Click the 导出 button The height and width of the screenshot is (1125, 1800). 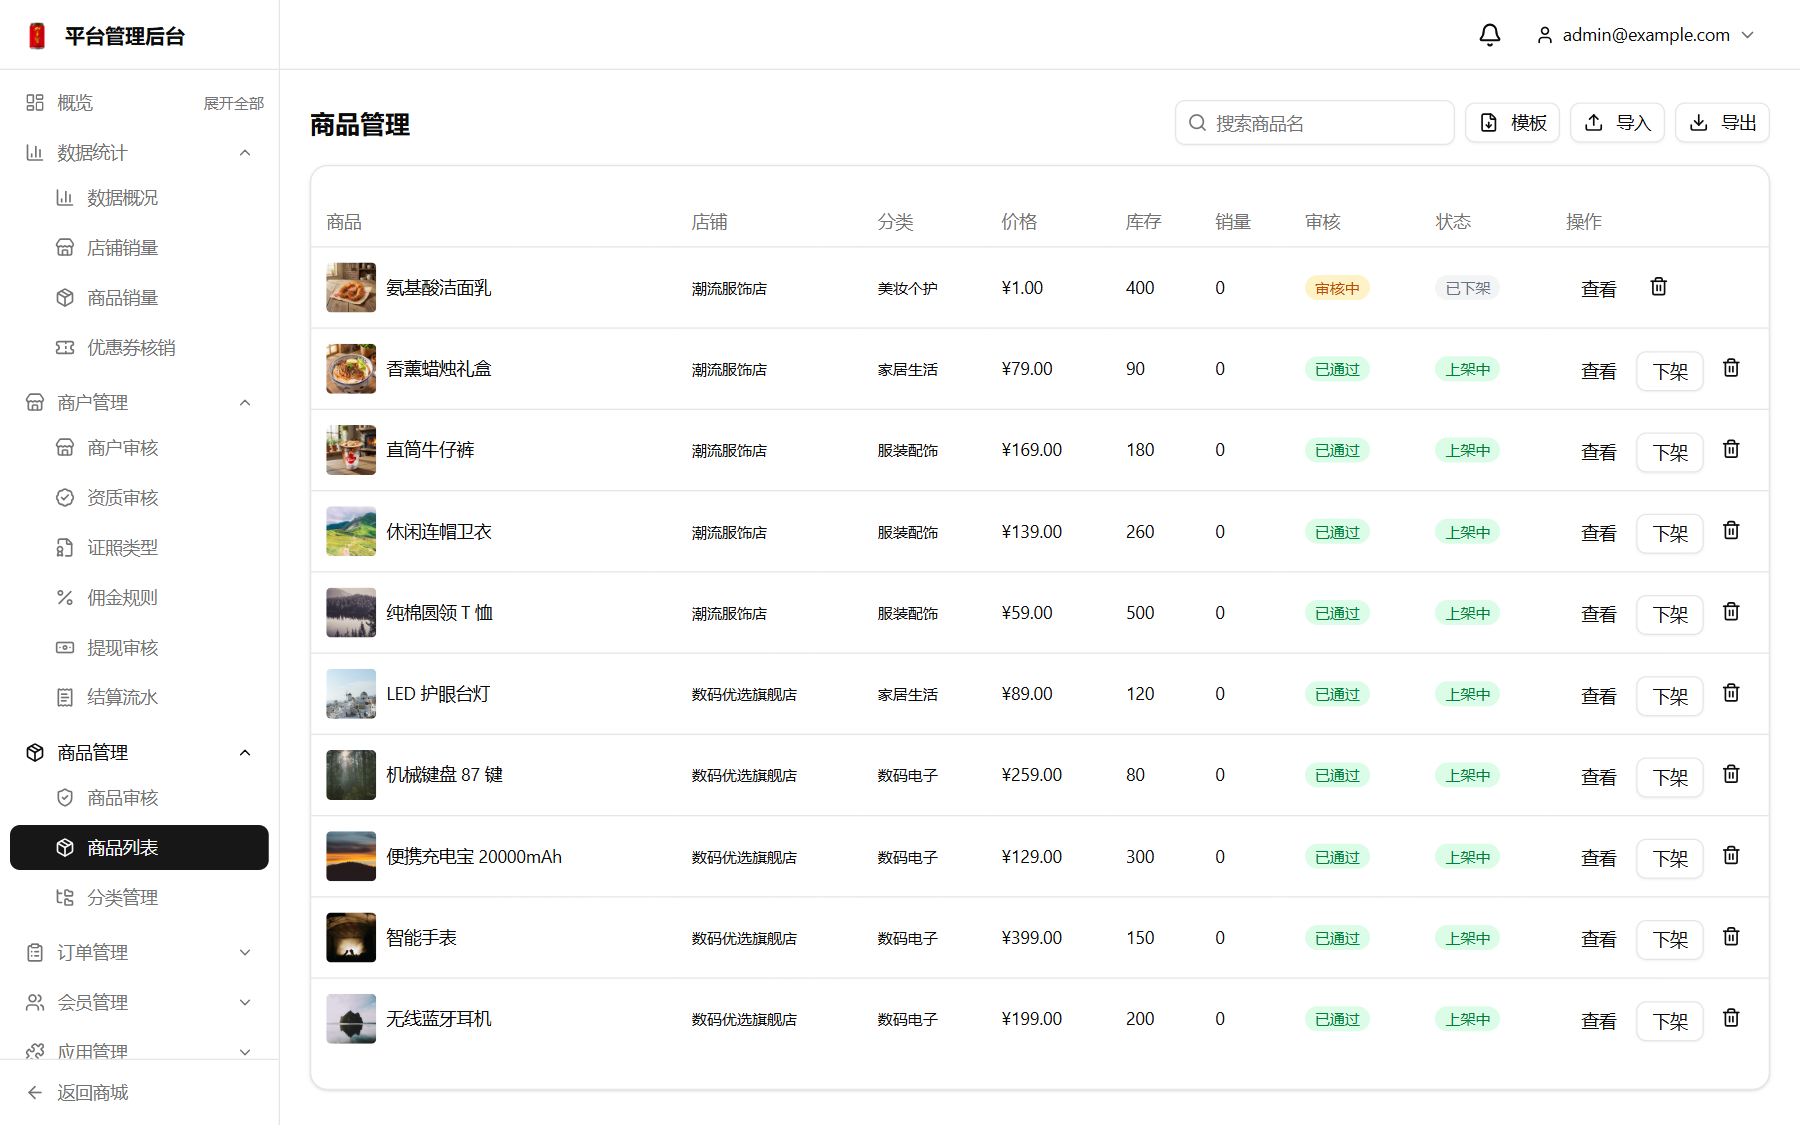tap(1722, 123)
